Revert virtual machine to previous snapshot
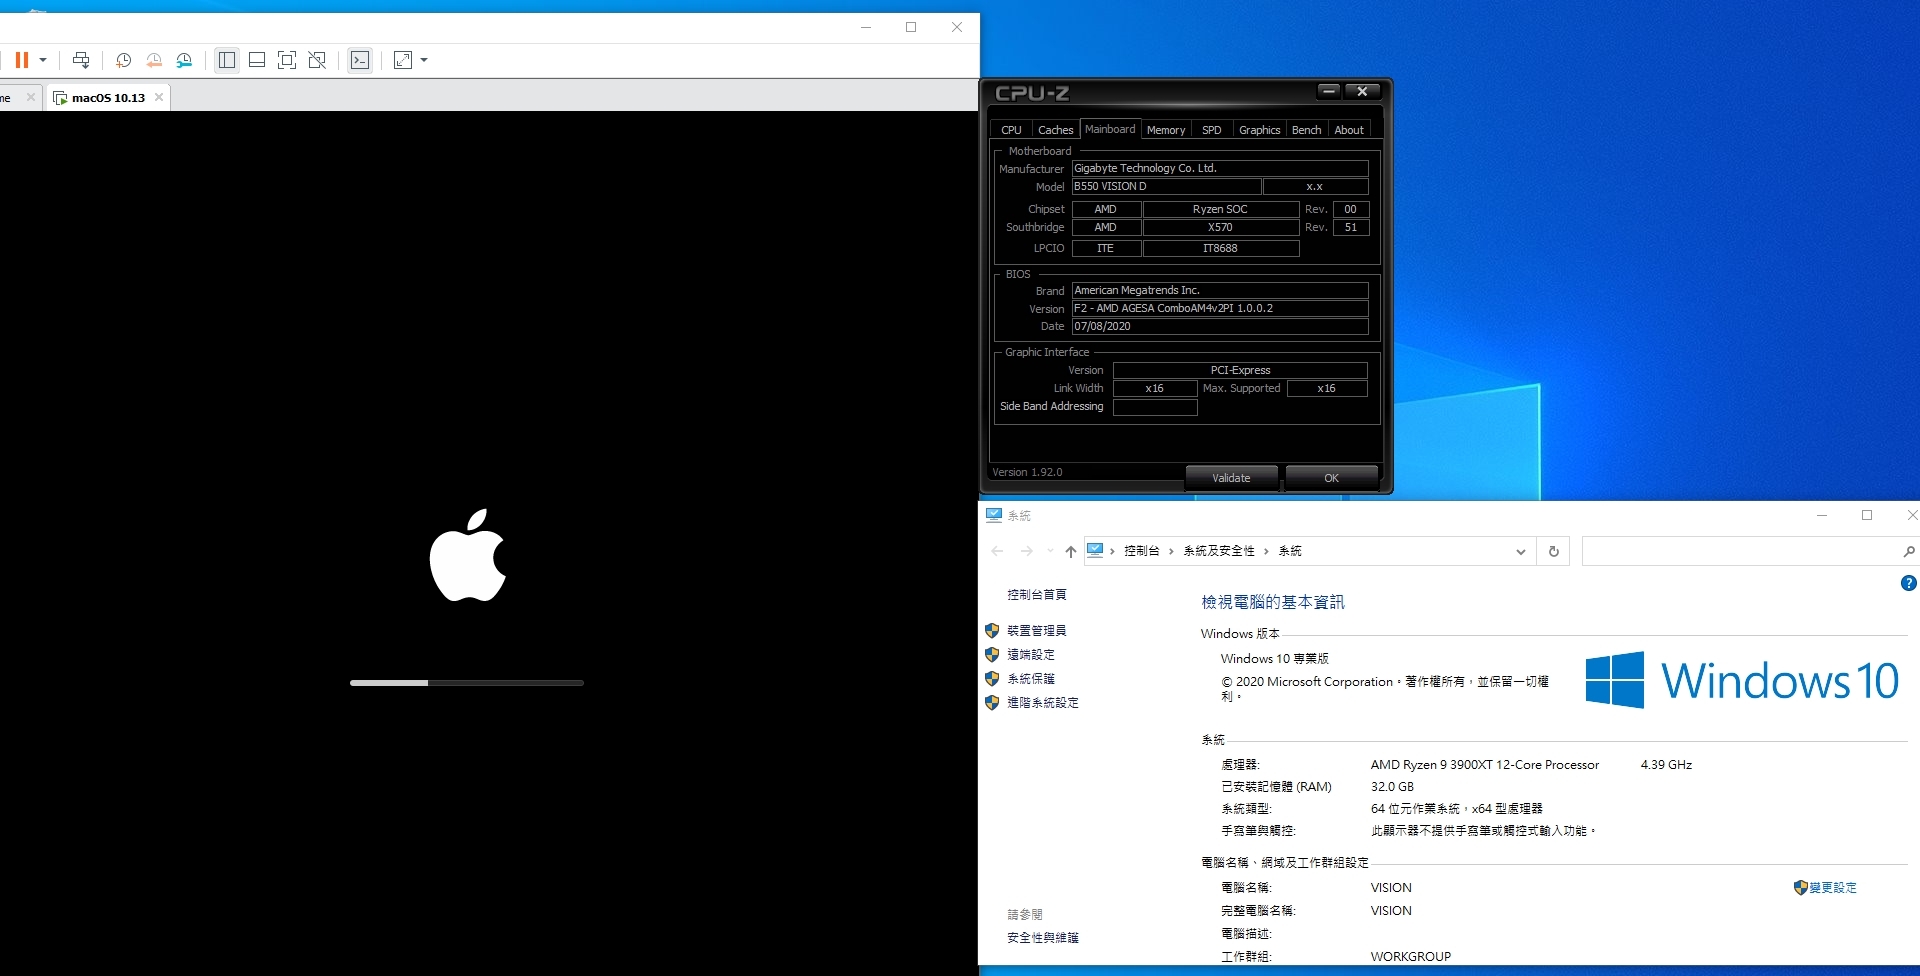 [154, 60]
